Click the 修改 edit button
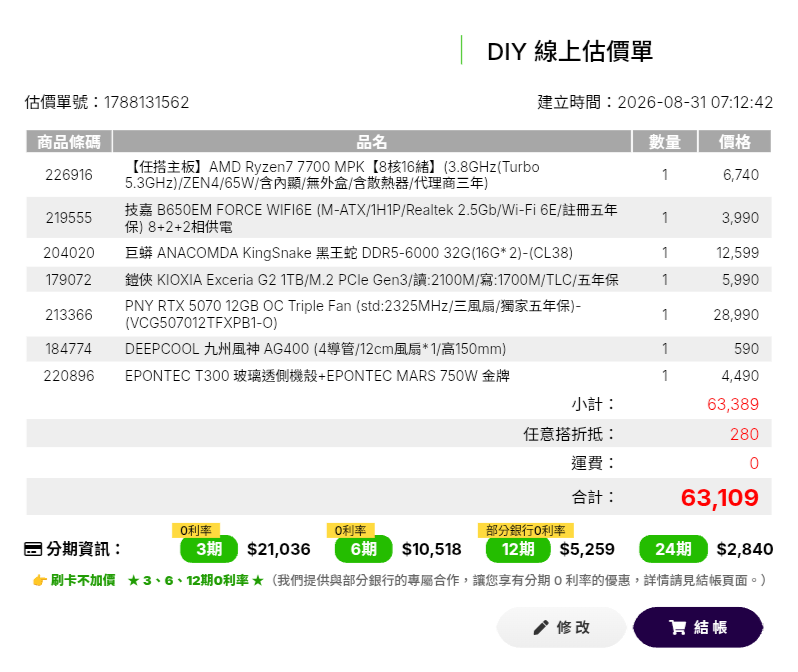 pos(561,627)
